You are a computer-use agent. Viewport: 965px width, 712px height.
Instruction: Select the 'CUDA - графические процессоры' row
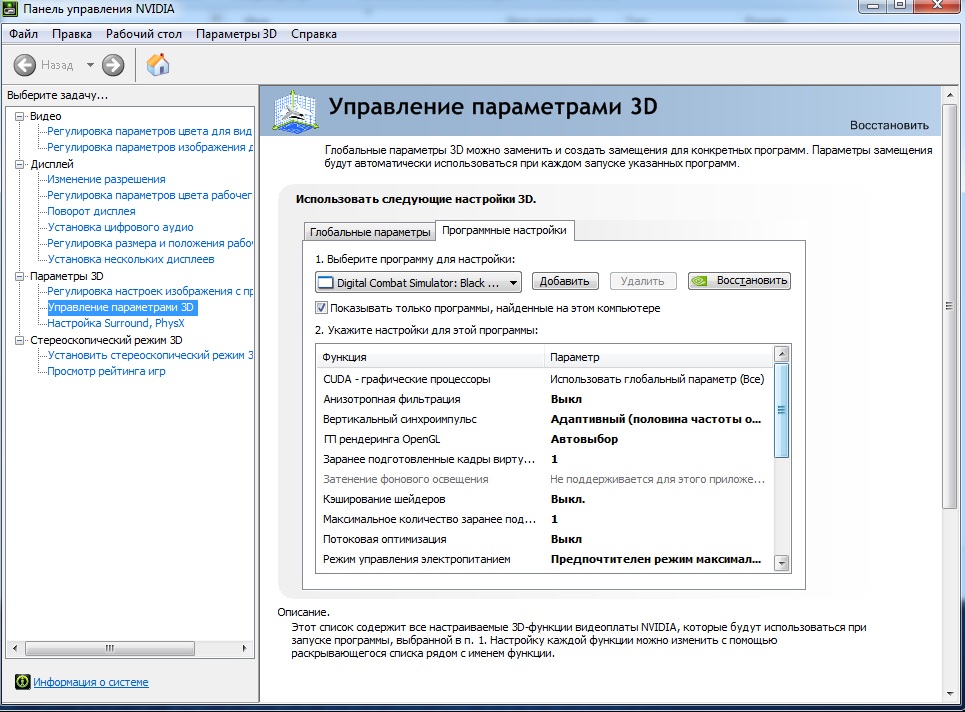click(544, 379)
